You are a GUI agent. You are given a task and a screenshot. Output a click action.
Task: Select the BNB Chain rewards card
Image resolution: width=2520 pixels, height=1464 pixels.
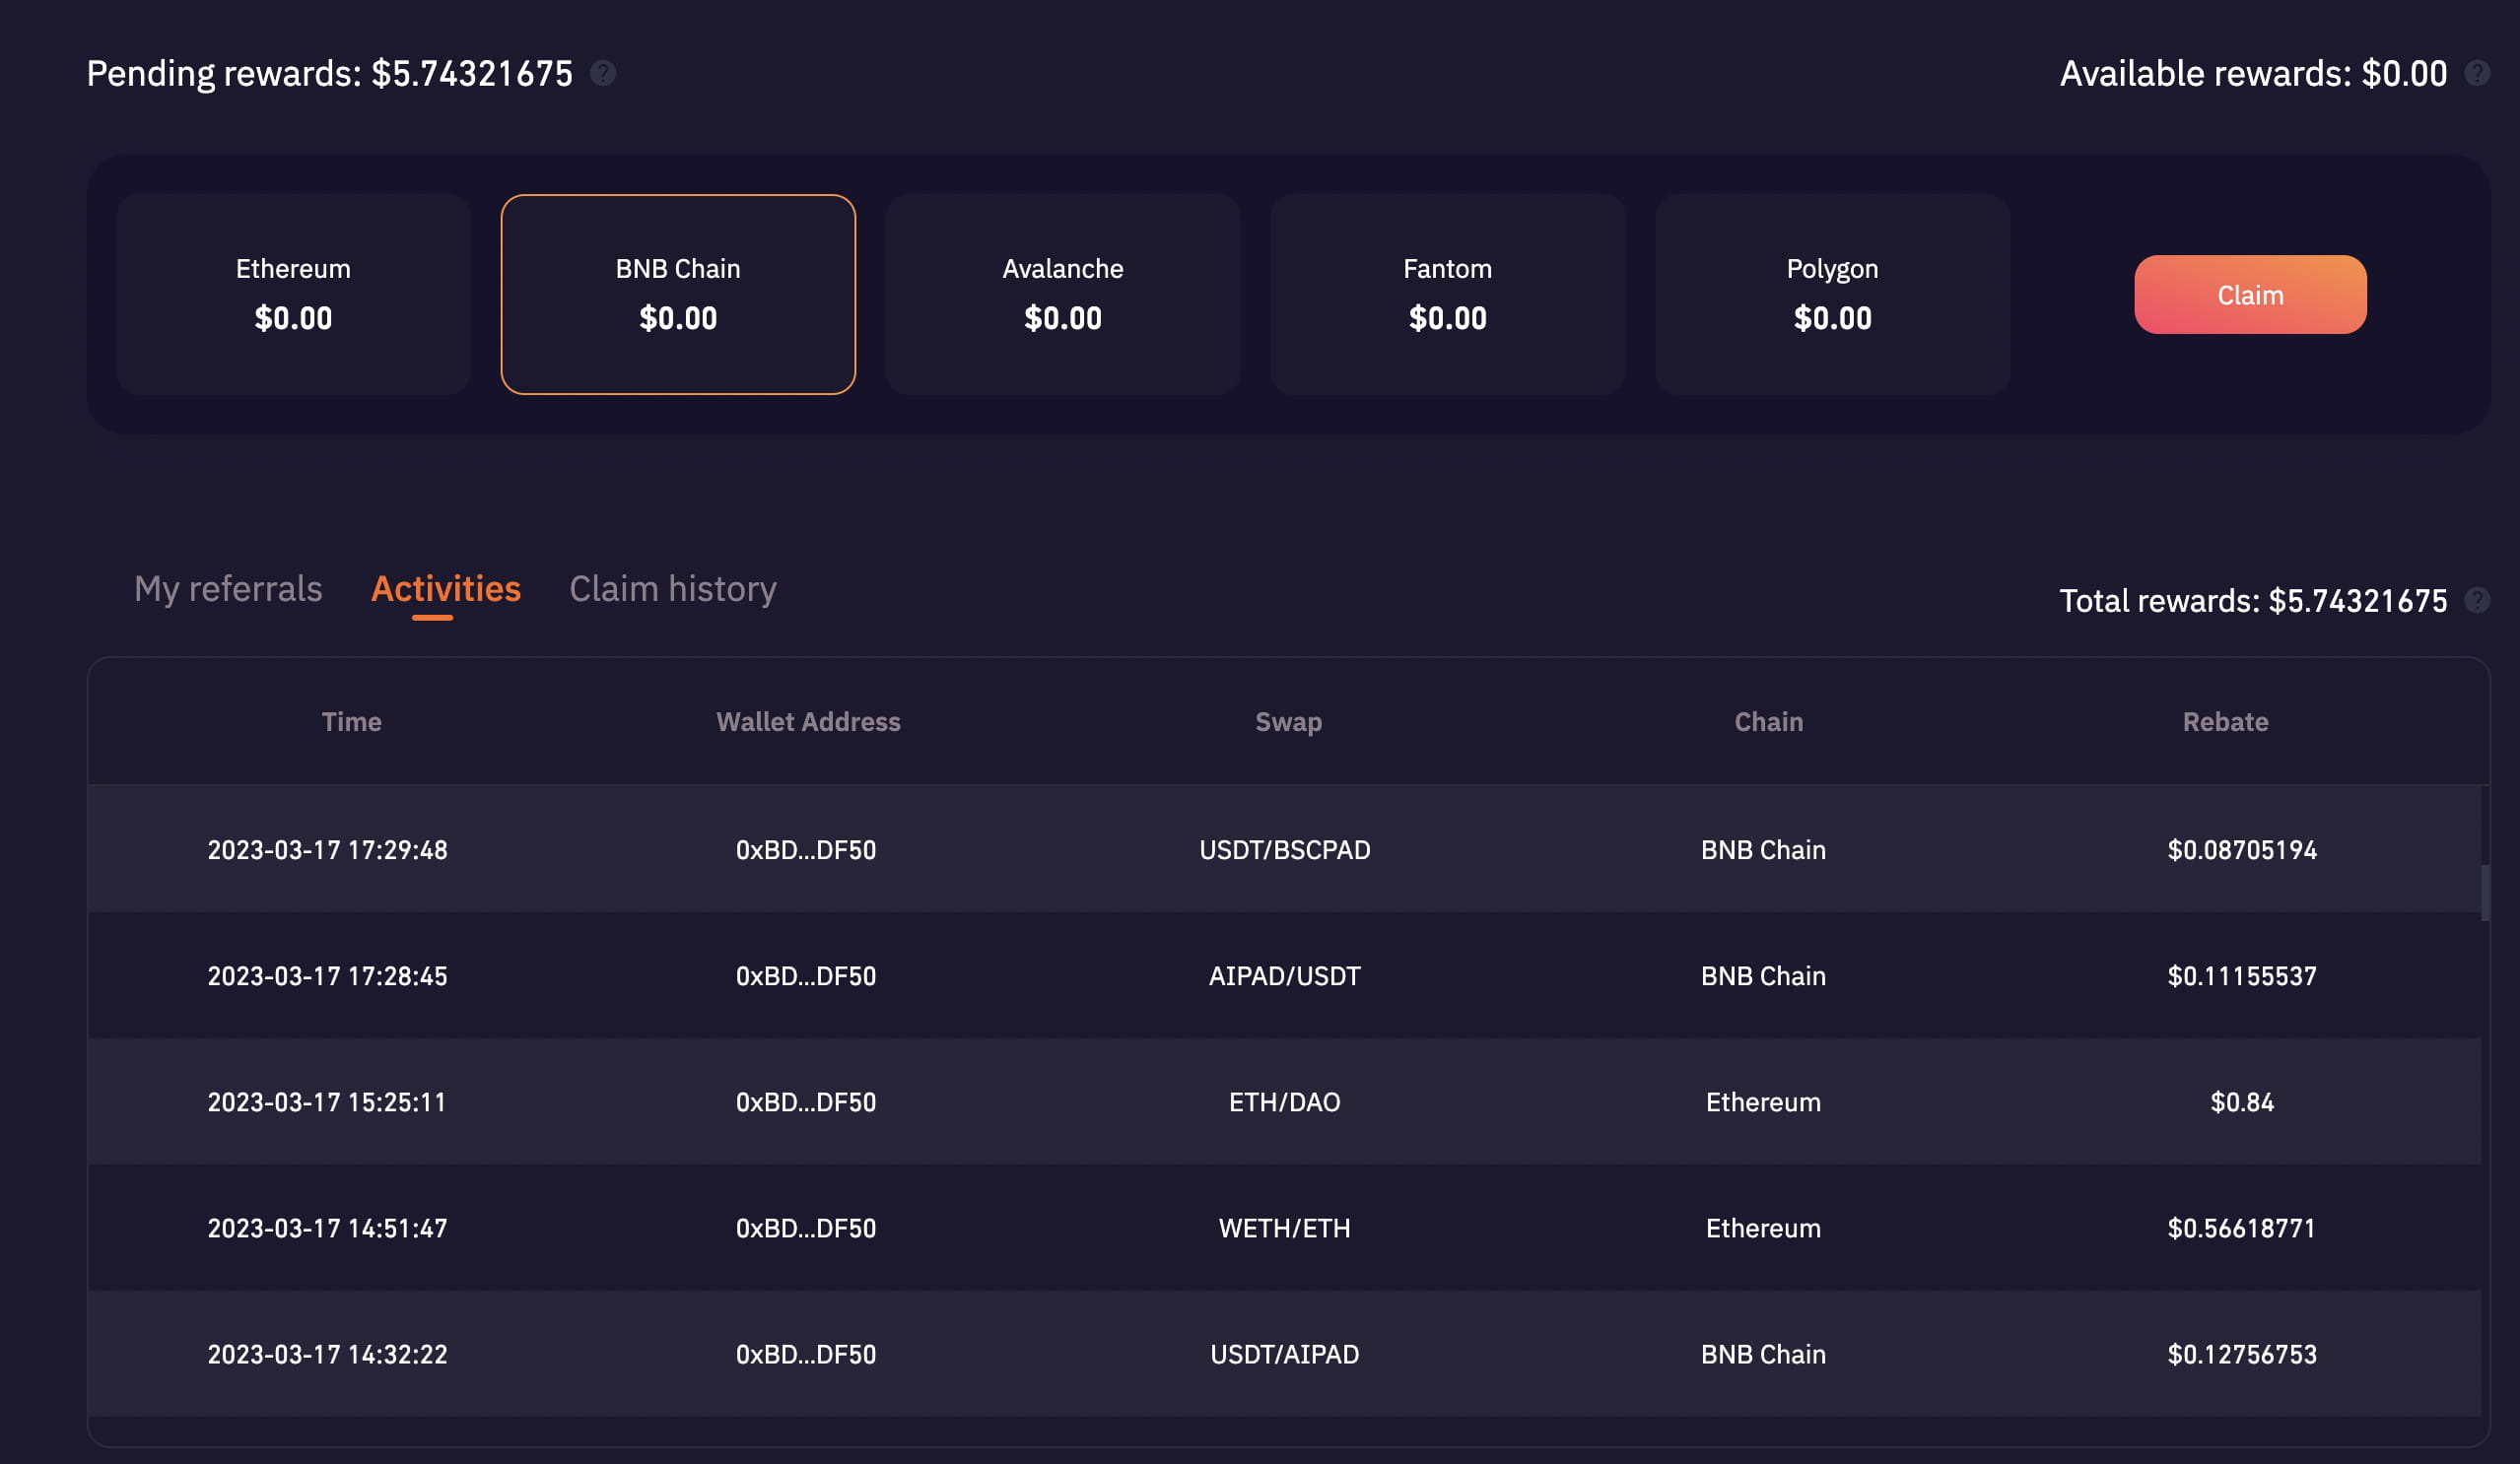[x=678, y=294]
